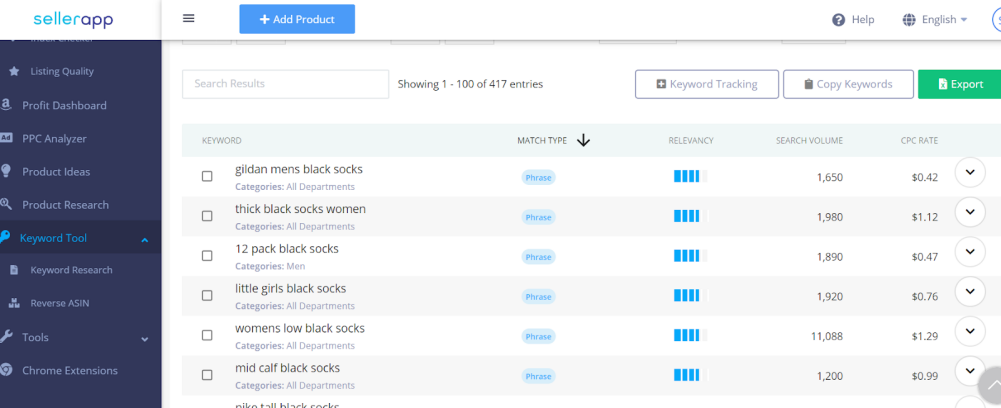Sort by Match Type arrow

[583, 140]
